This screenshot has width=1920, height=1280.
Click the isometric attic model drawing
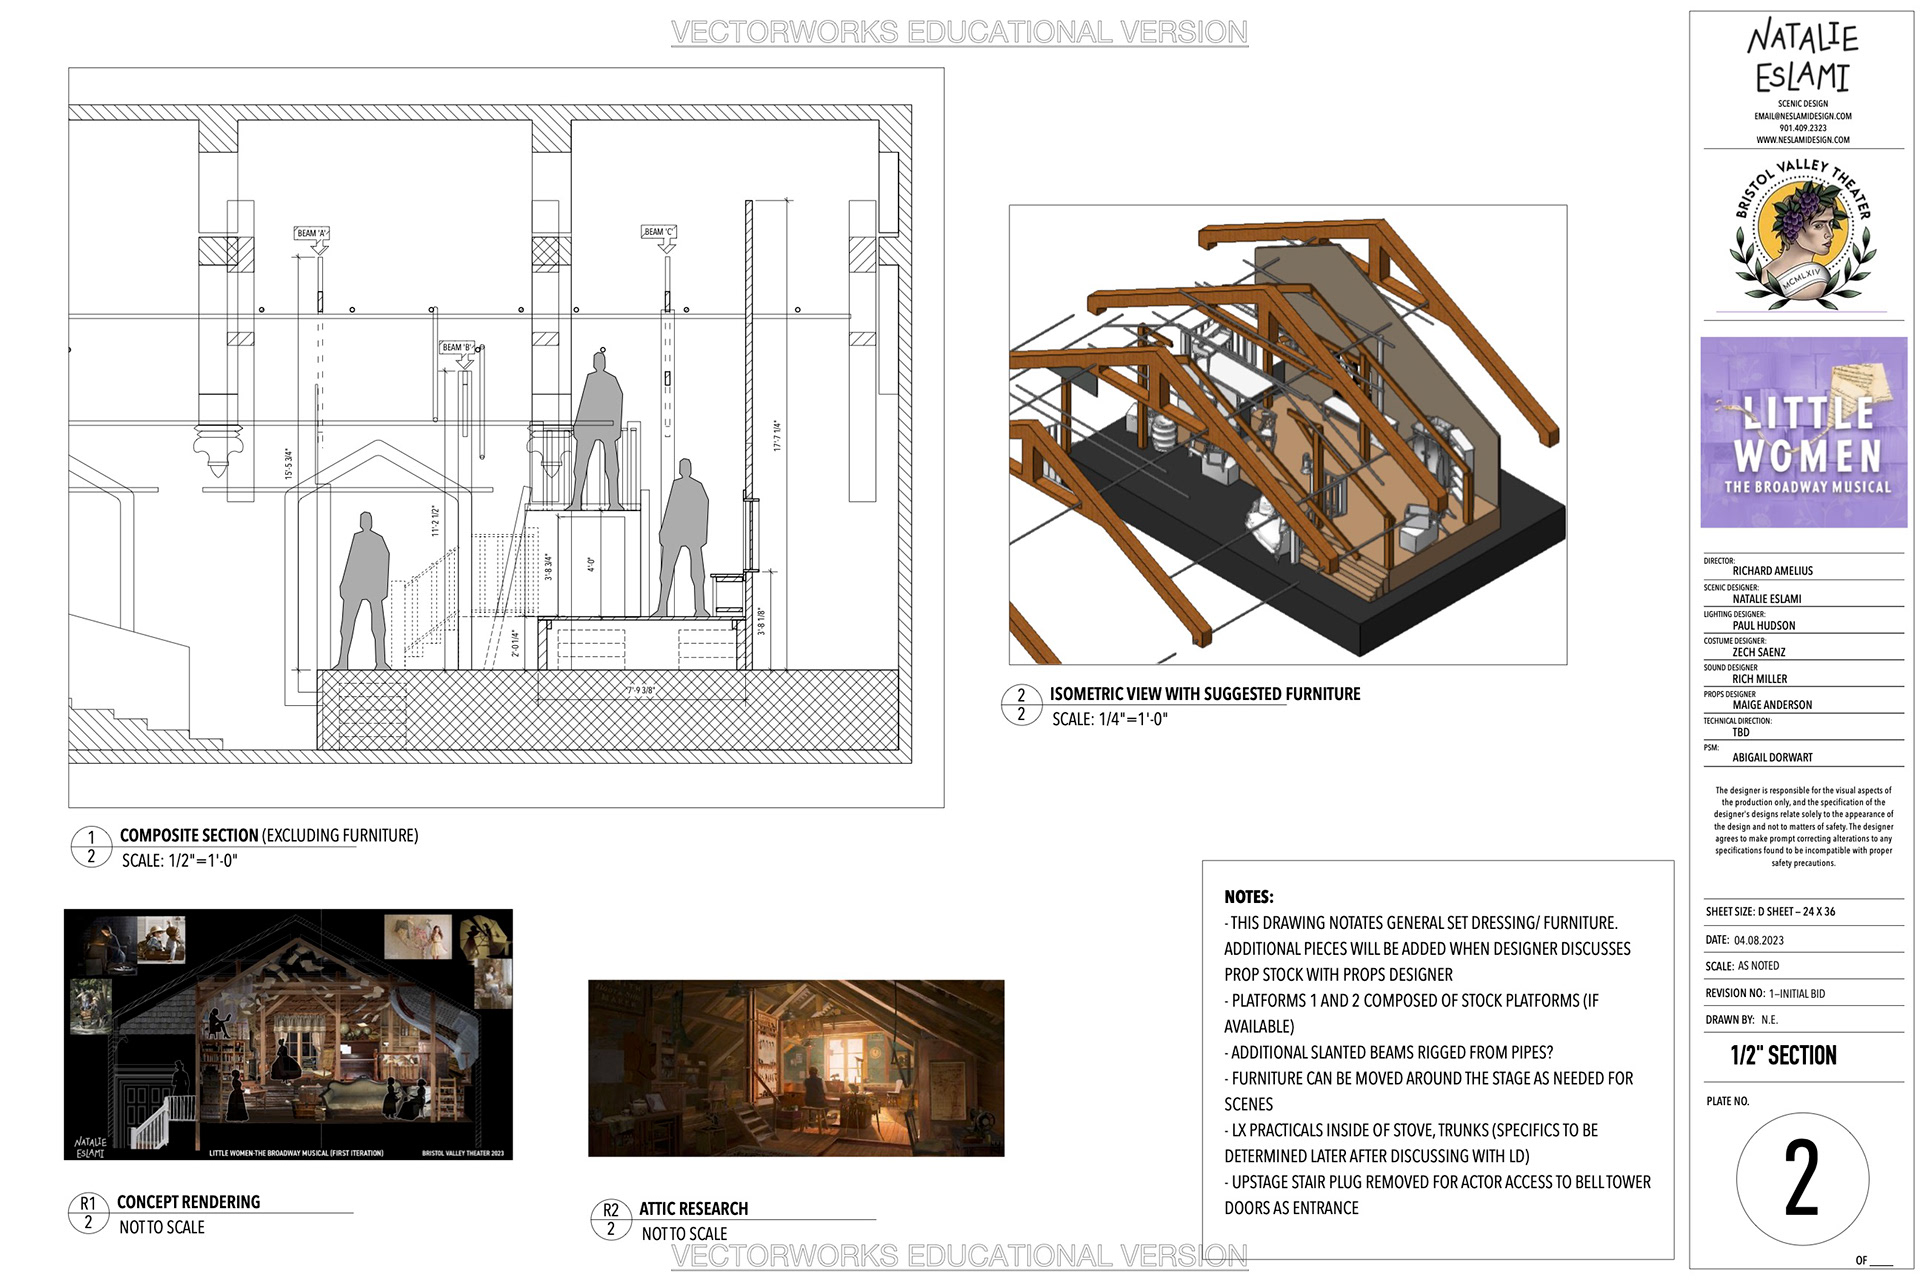(1287, 435)
